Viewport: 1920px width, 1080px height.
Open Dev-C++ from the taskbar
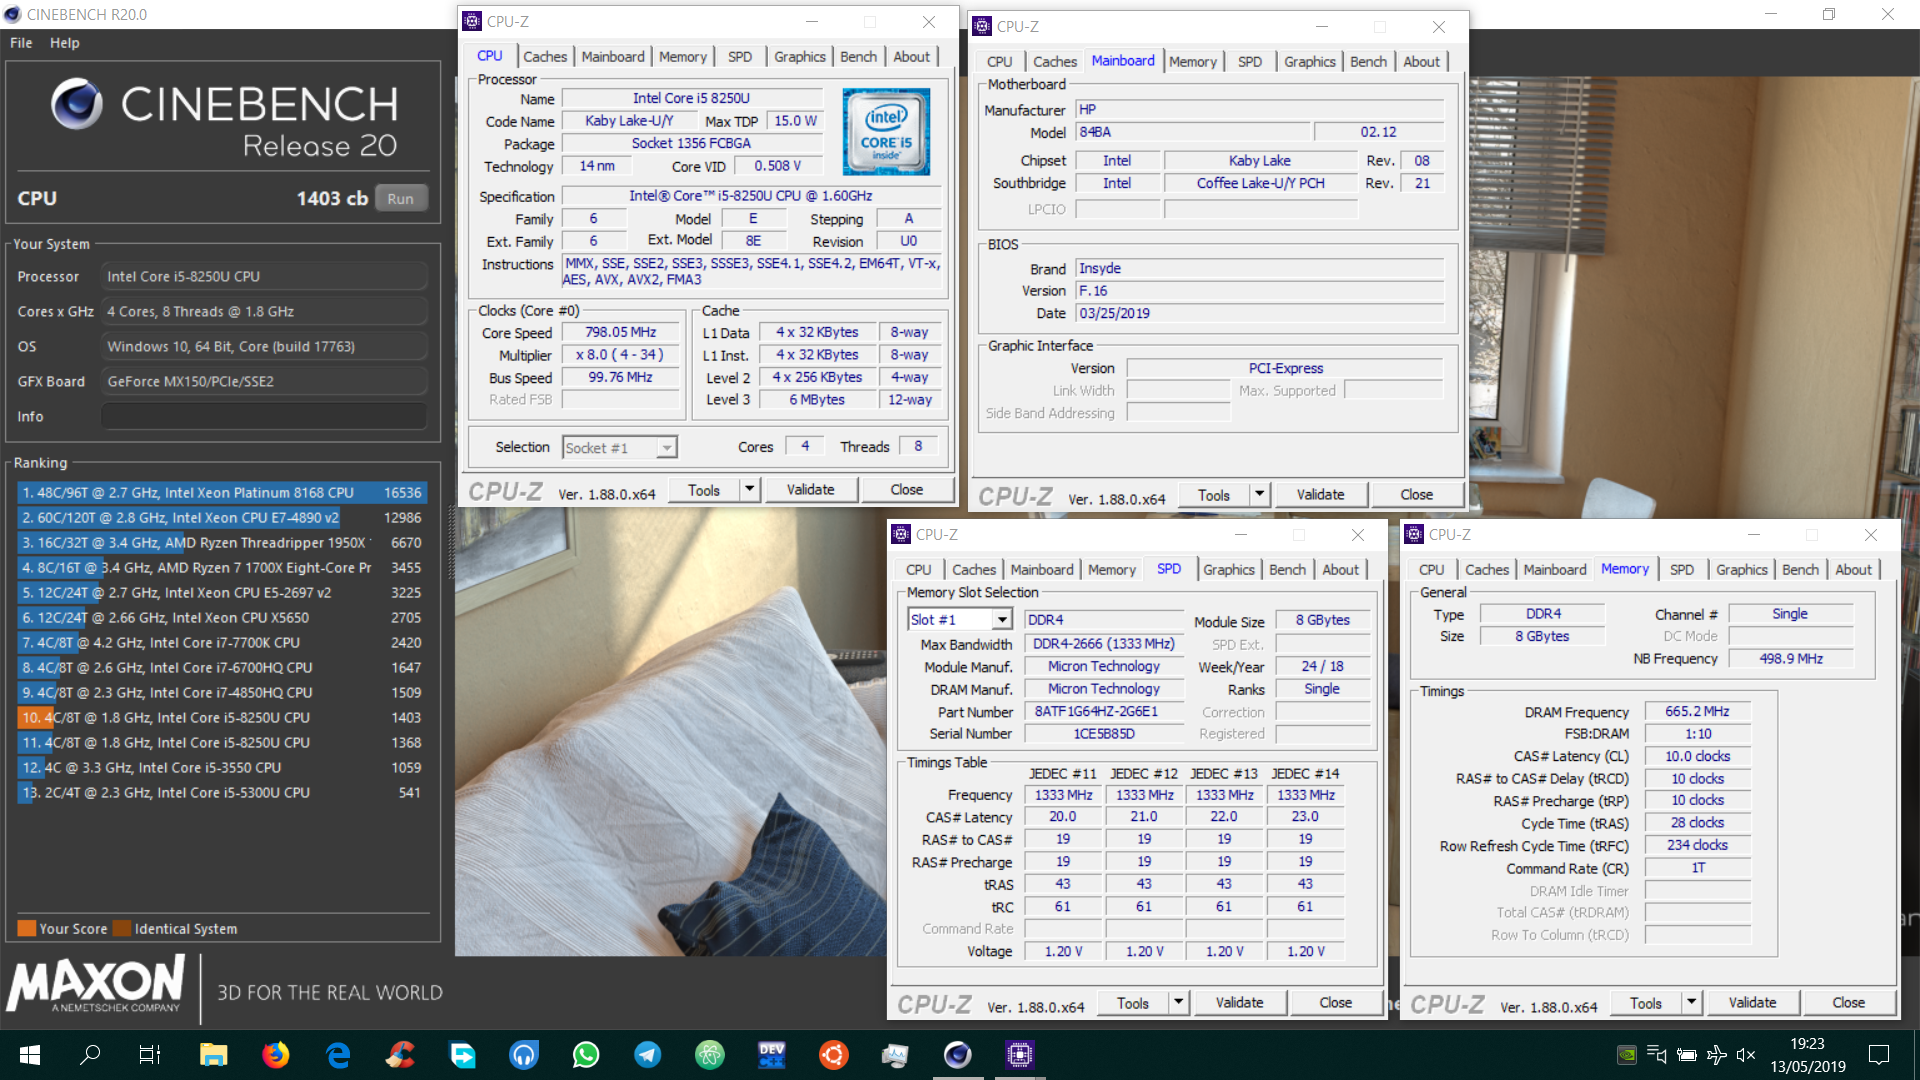pyautogui.click(x=772, y=1055)
